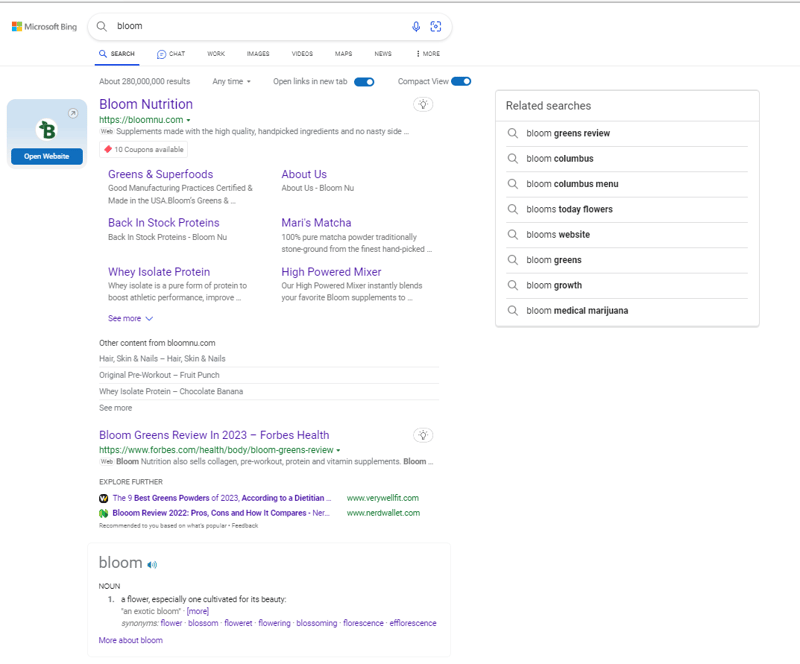Click the Bloom B logo thumbnail
Image resolution: width=800 pixels, height=664 pixels.
click(47, 130)
